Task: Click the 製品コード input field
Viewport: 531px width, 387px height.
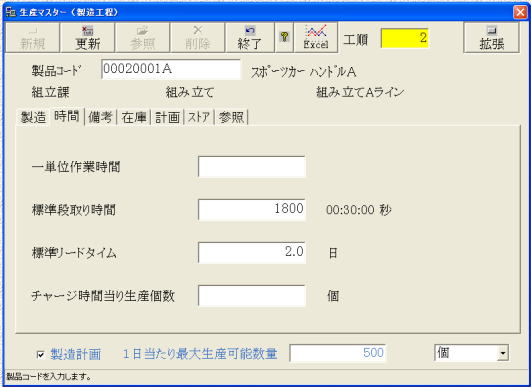Action: (x=171, y=69)
